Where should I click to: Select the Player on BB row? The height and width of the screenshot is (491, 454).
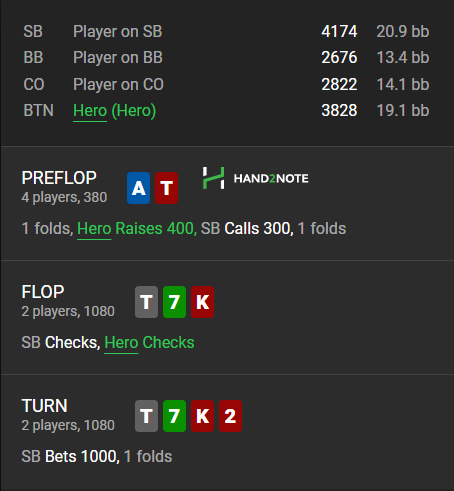click(x=226, y=58)
